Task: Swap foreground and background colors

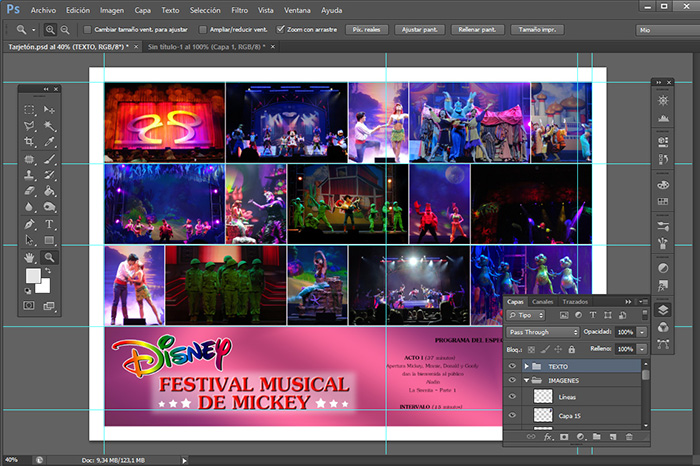Action: click(x=48, y=271)
